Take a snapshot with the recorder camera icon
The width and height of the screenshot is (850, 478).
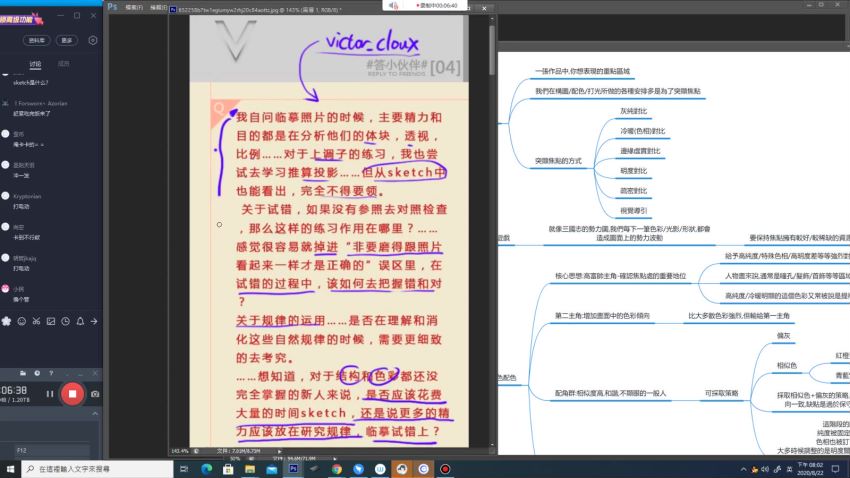pos(95,394)
